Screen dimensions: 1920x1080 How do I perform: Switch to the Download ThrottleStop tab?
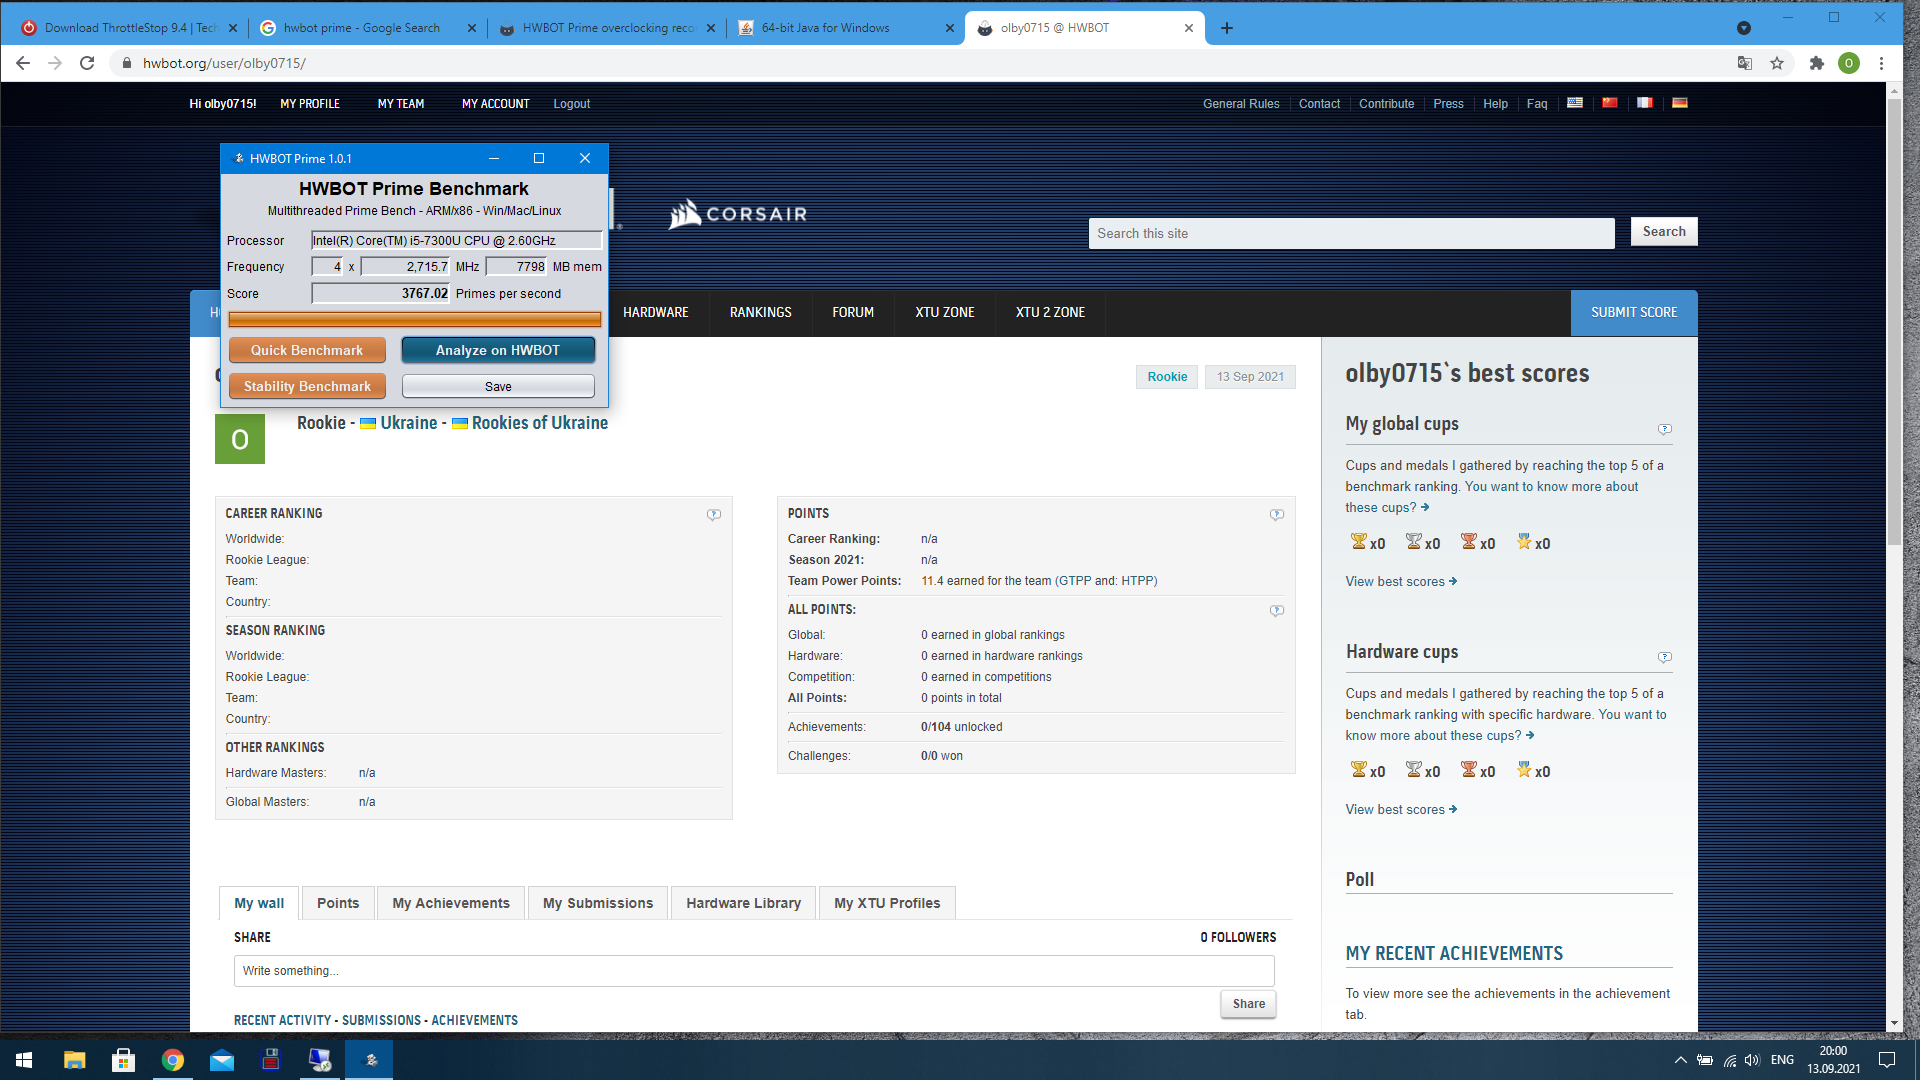[x=130, y=28]
